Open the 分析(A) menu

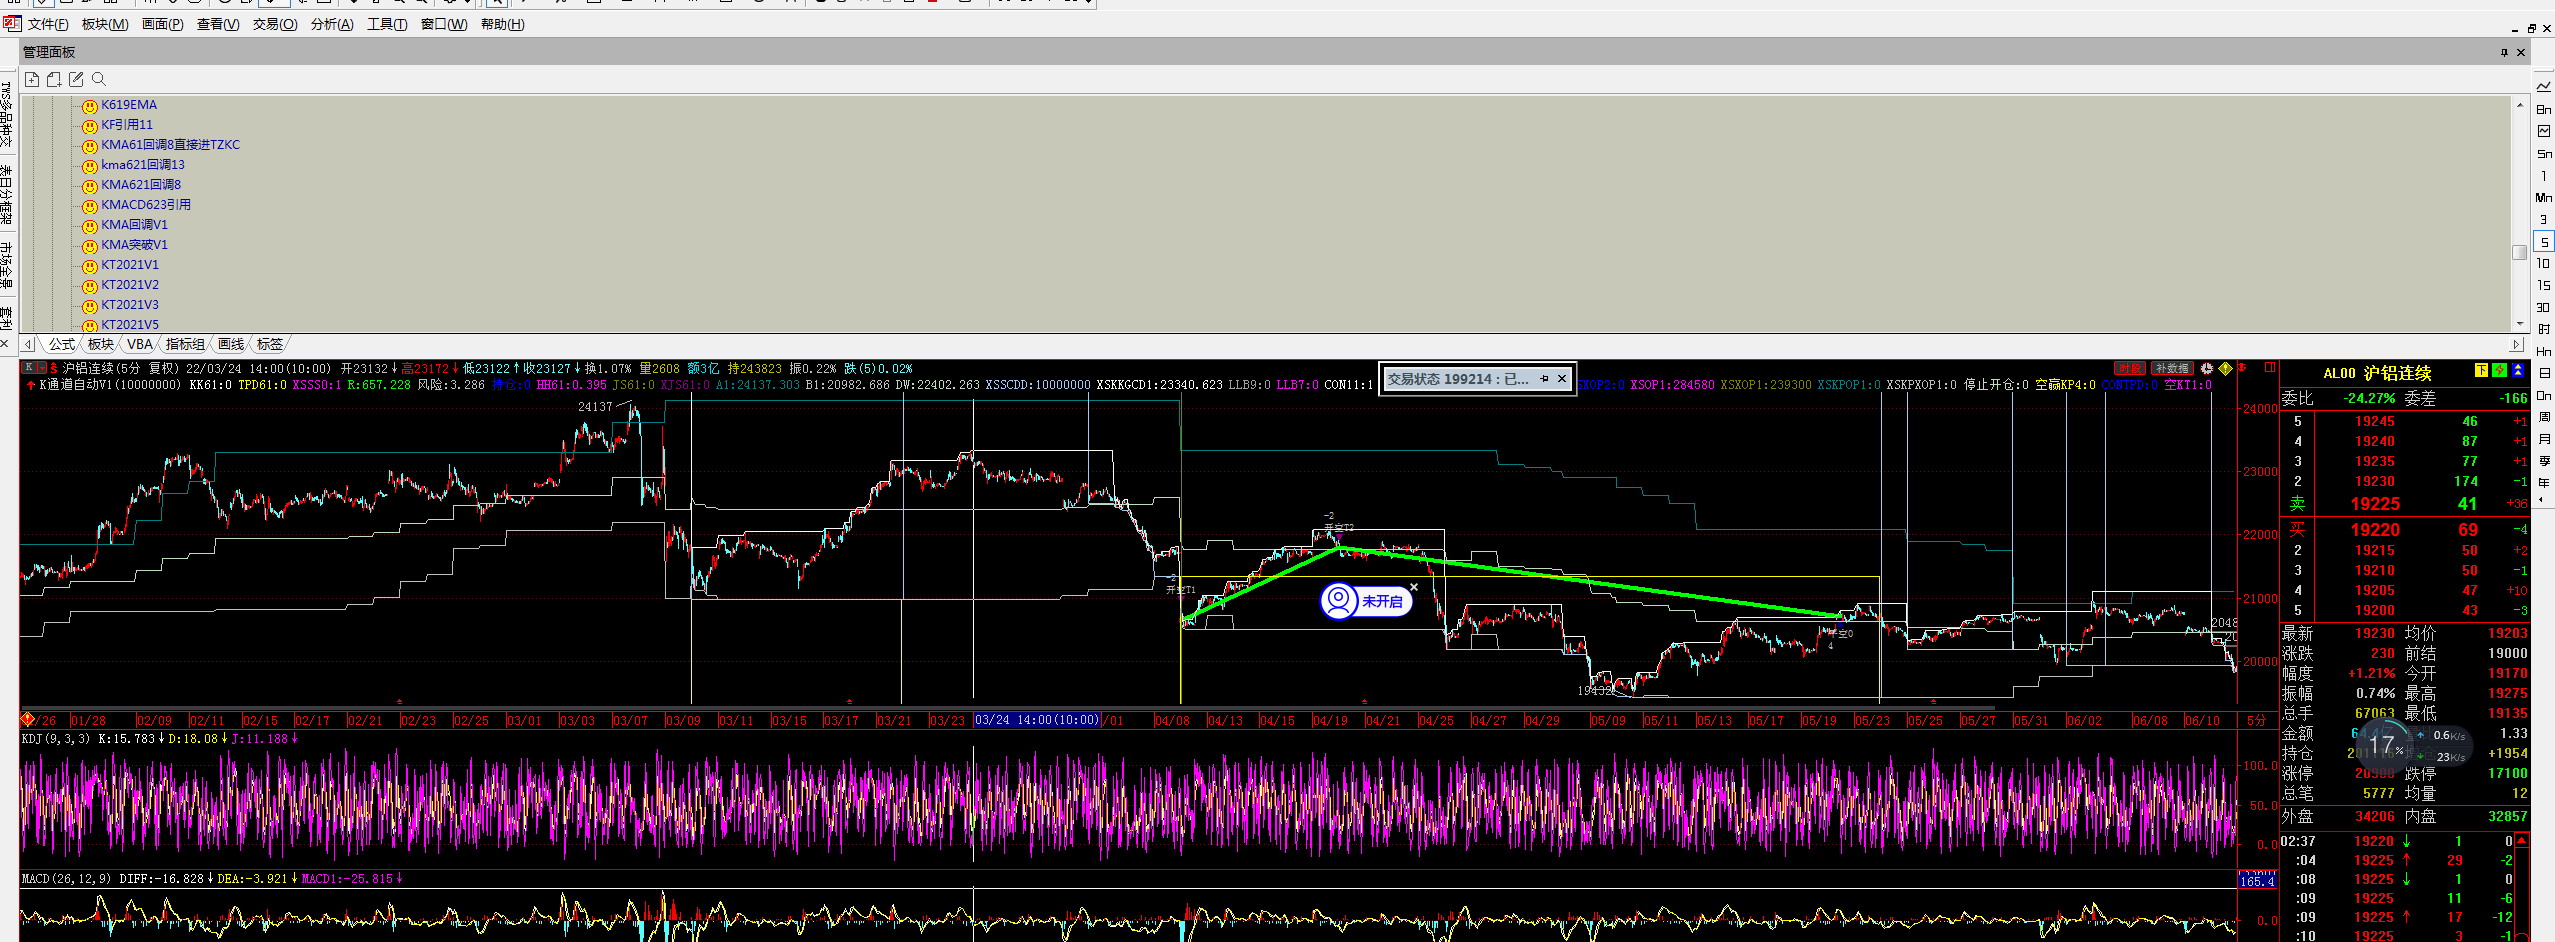point(332,24)
